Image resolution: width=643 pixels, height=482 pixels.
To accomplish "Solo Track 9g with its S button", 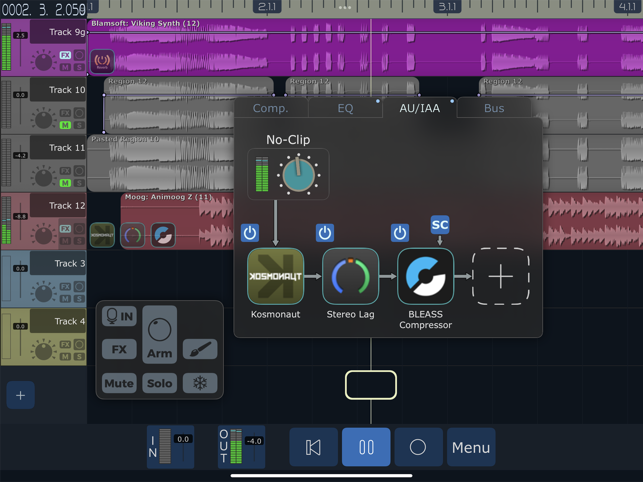I will tap(79, 67).
